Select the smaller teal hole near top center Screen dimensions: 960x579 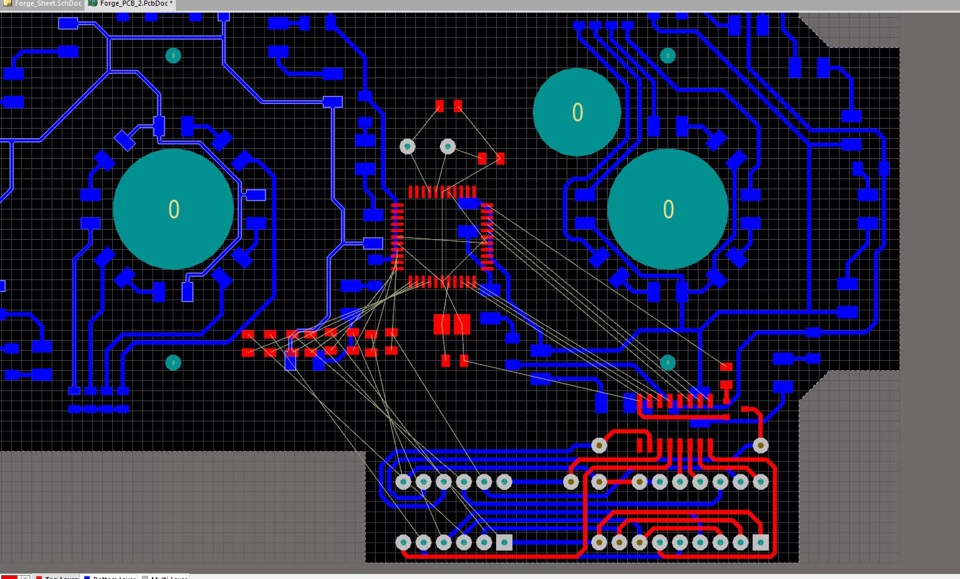tap(577, 112)
